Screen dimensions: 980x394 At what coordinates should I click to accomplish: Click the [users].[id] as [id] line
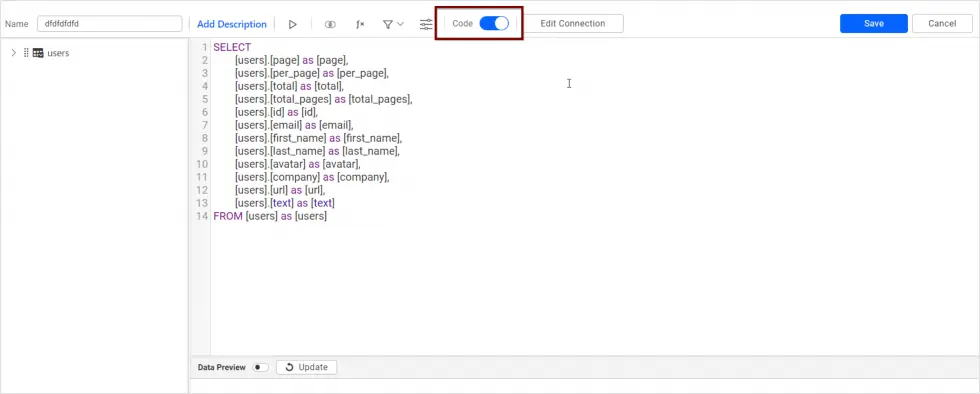277,113
